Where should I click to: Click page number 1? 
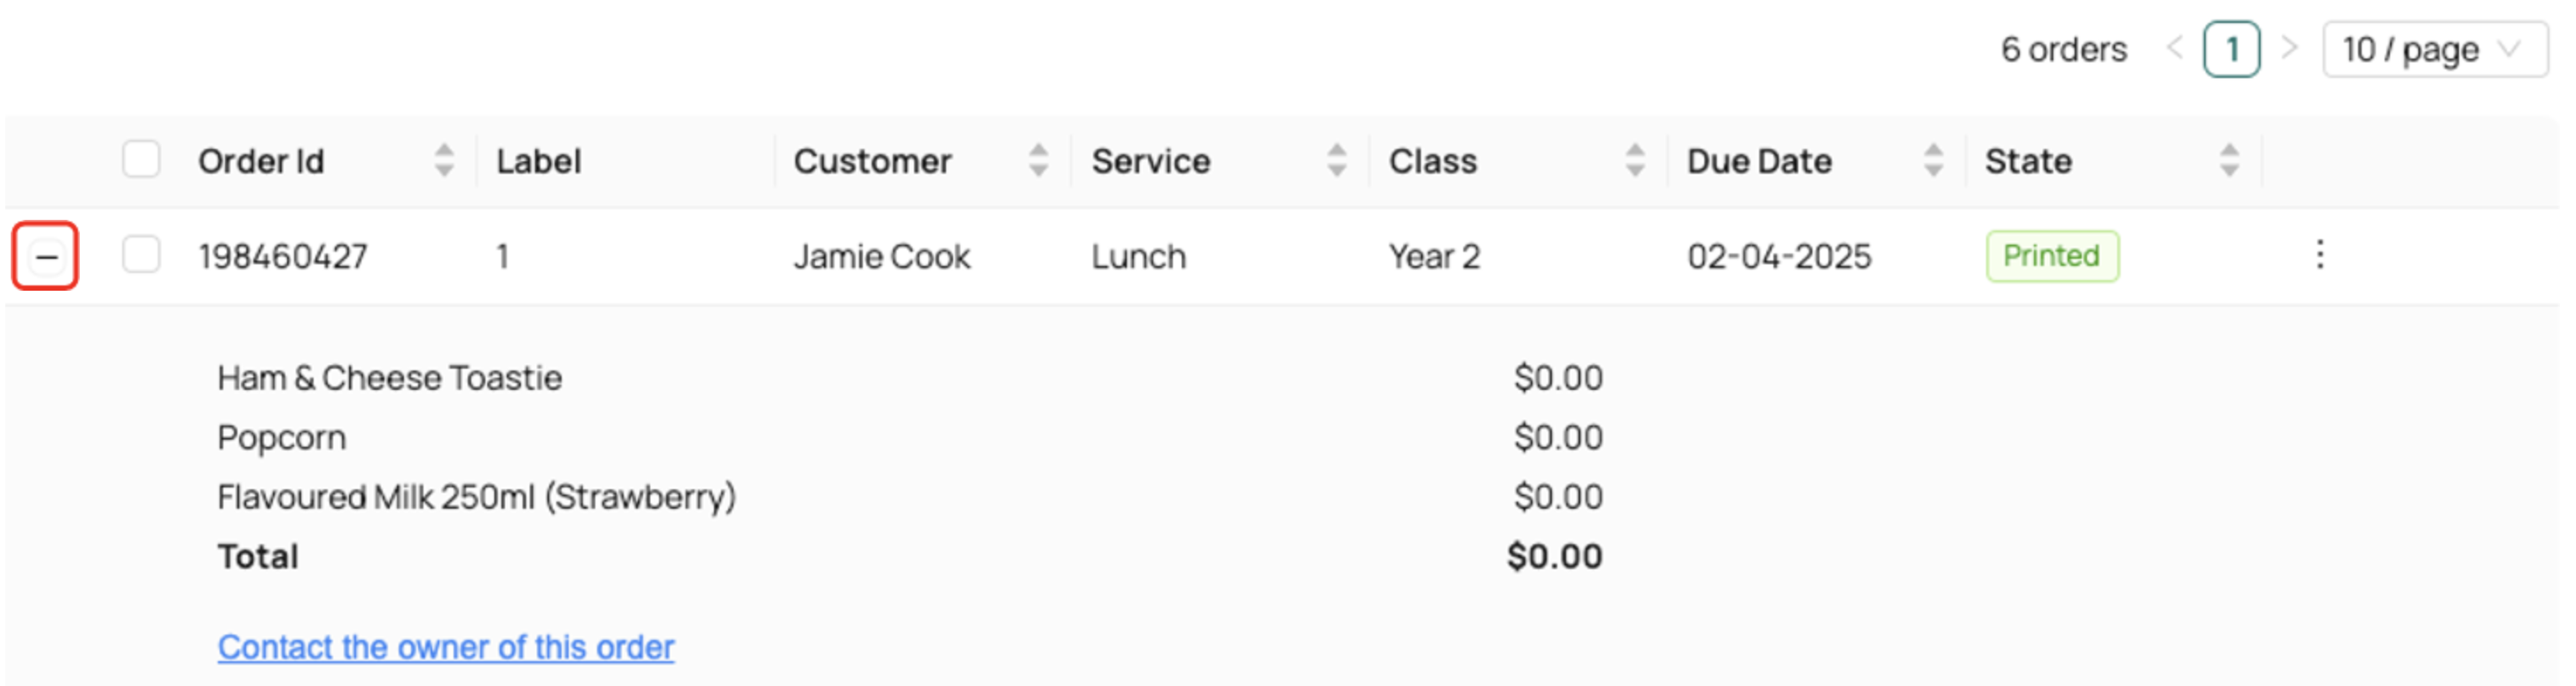point(2231,49)
